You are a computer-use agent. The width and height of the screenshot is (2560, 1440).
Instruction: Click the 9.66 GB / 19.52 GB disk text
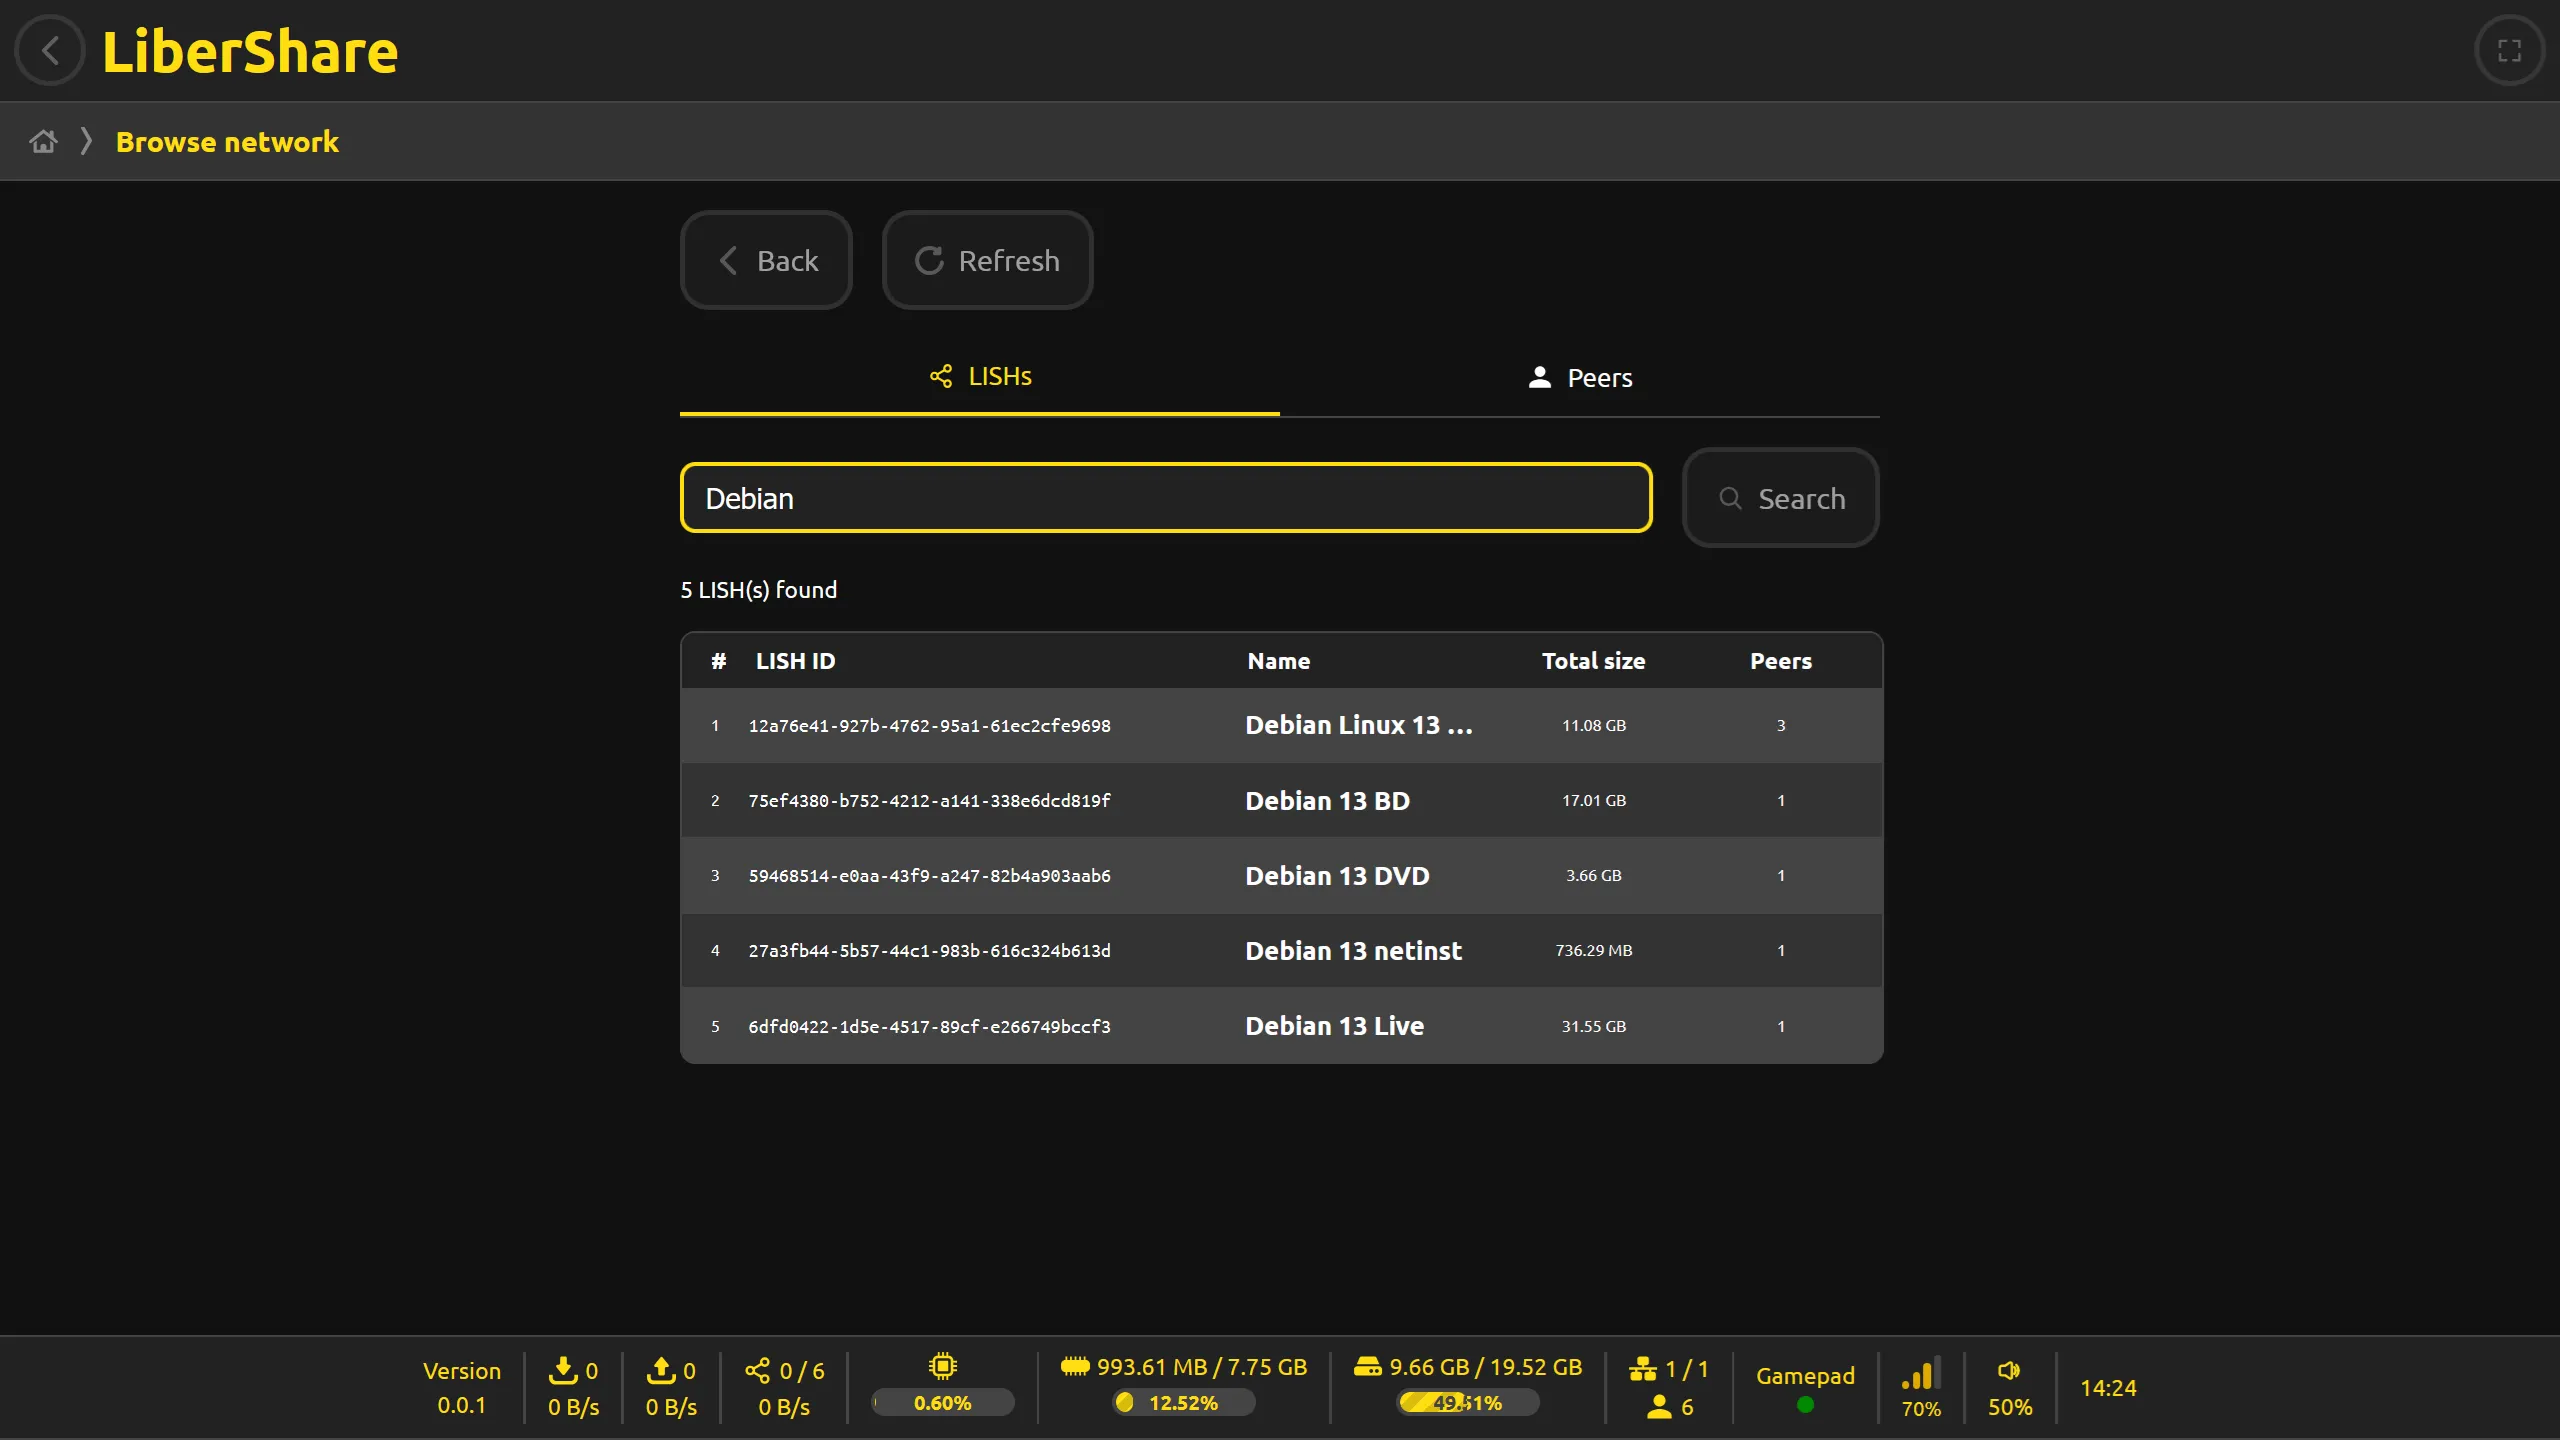[1486, 1367]
